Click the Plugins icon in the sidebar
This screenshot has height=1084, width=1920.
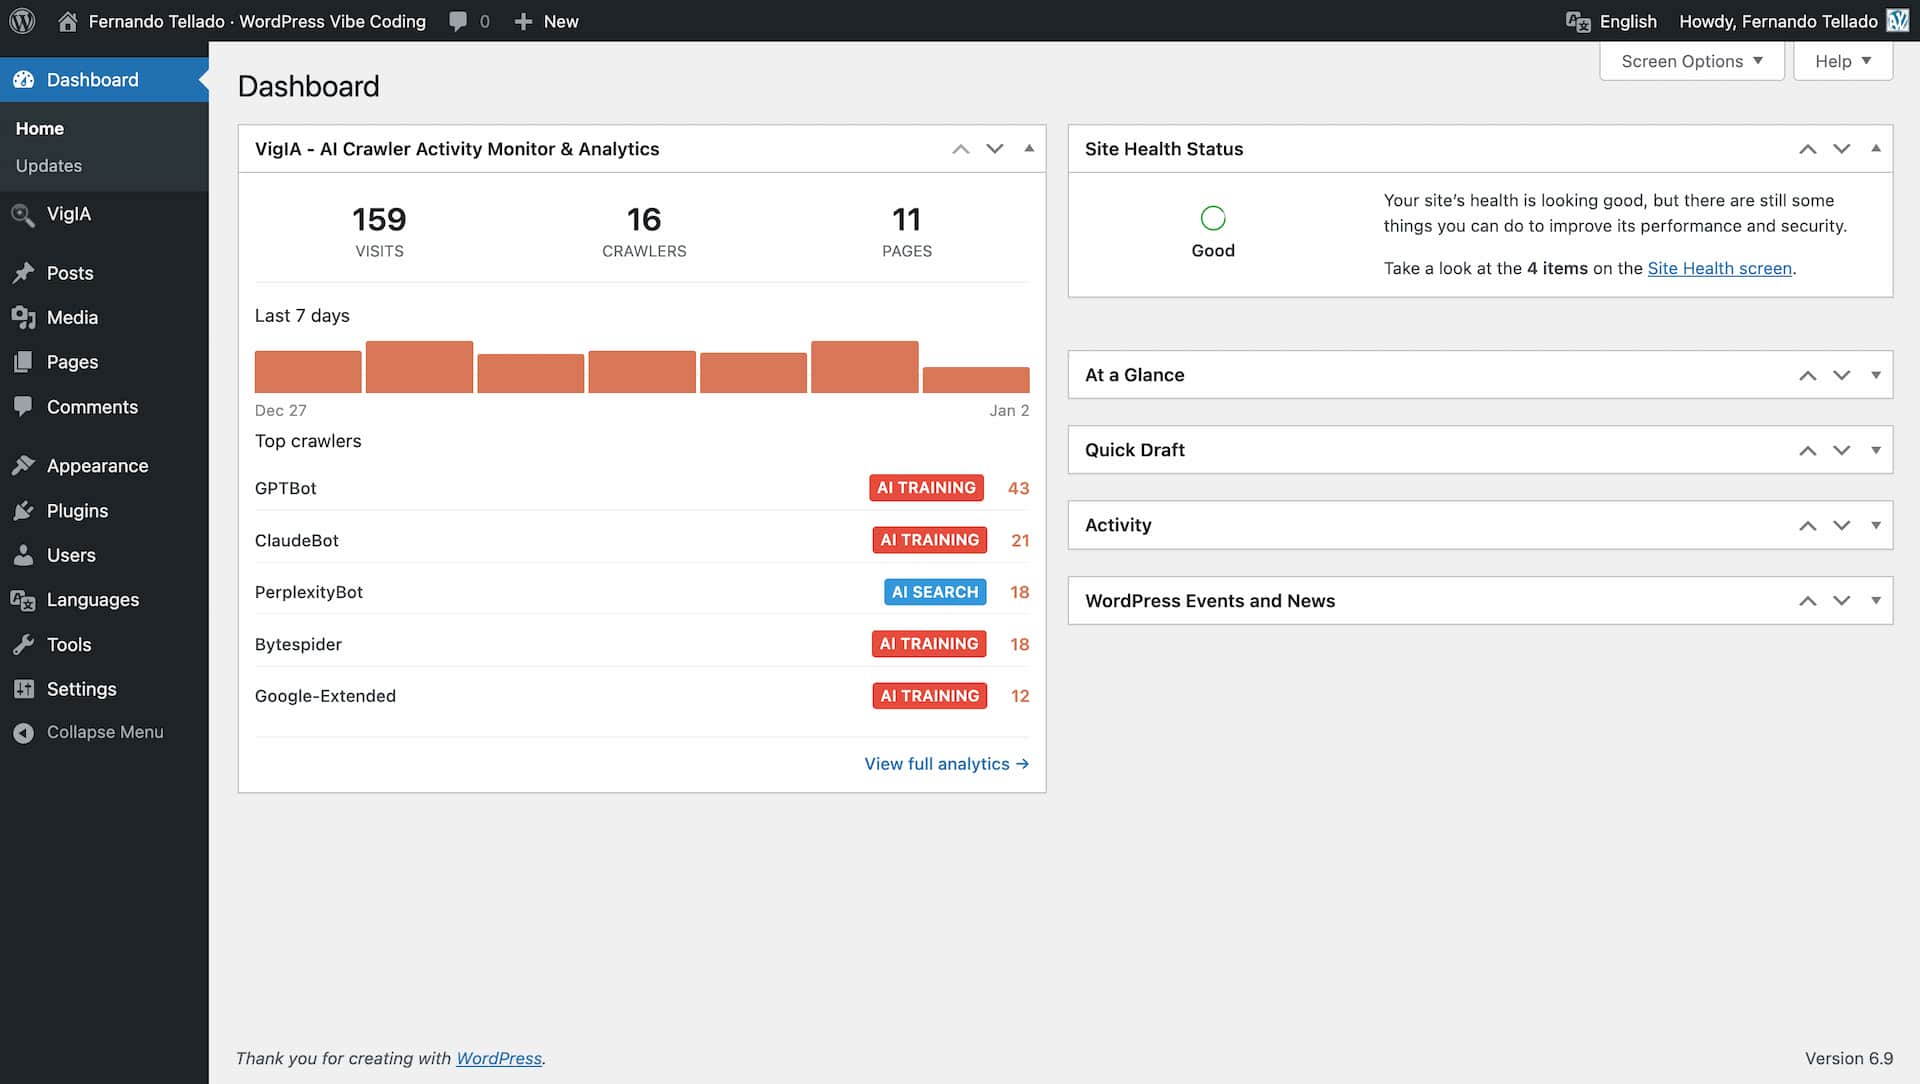tap(24, 510)
